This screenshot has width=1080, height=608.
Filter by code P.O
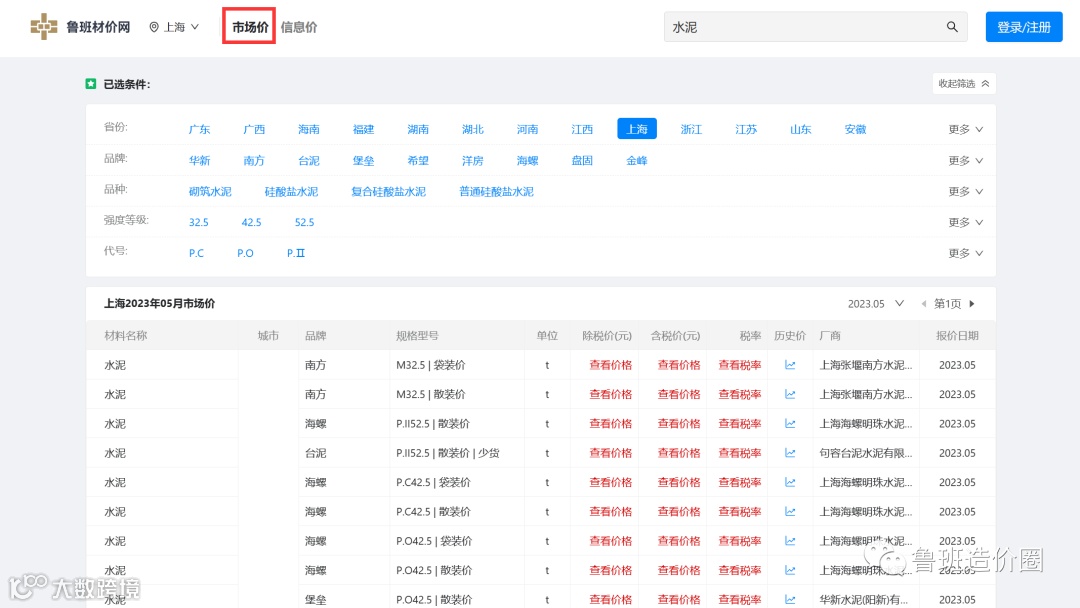245,253
